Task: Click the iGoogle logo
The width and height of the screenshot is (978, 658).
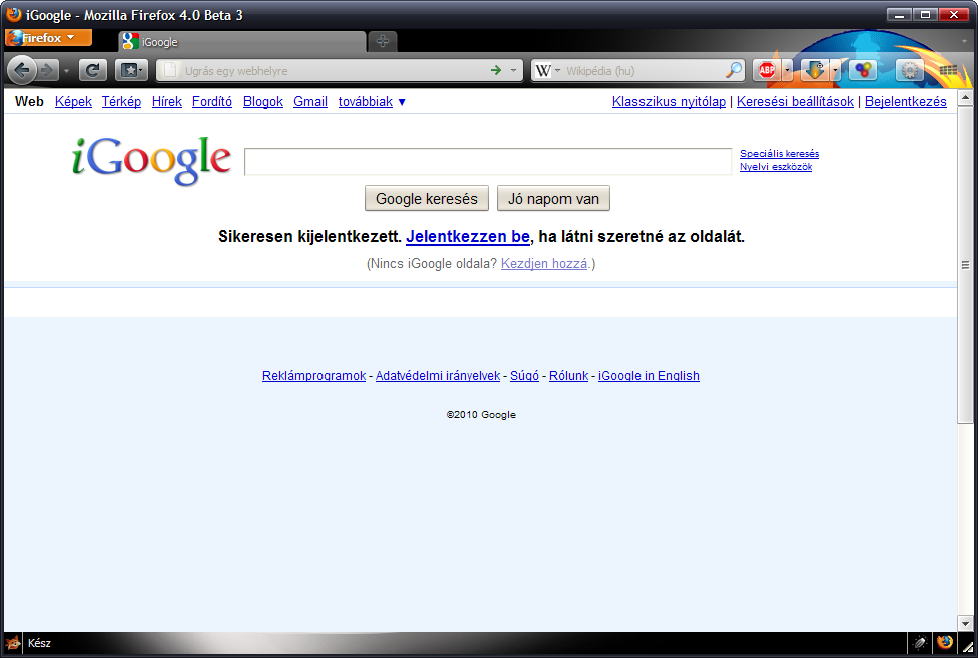Action: pyautogui.click(x=152, y=160)
